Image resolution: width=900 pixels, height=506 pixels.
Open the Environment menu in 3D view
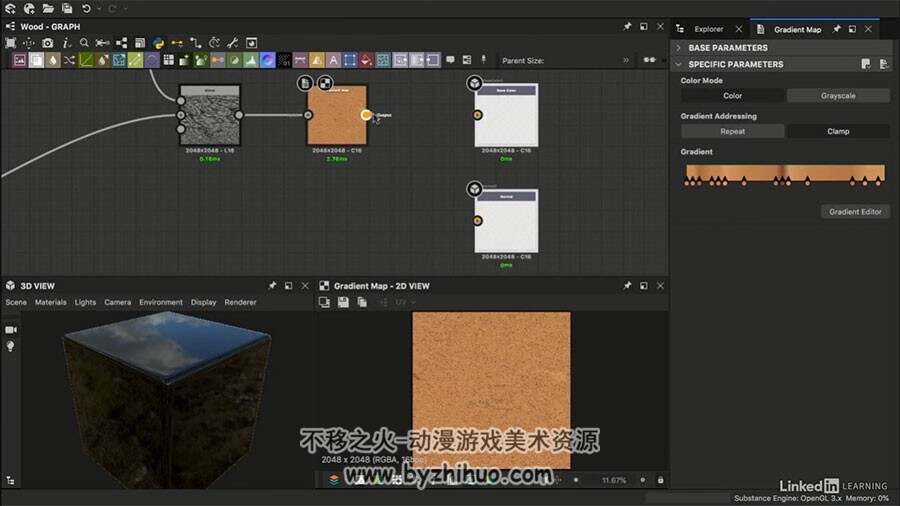coord(161,302)
